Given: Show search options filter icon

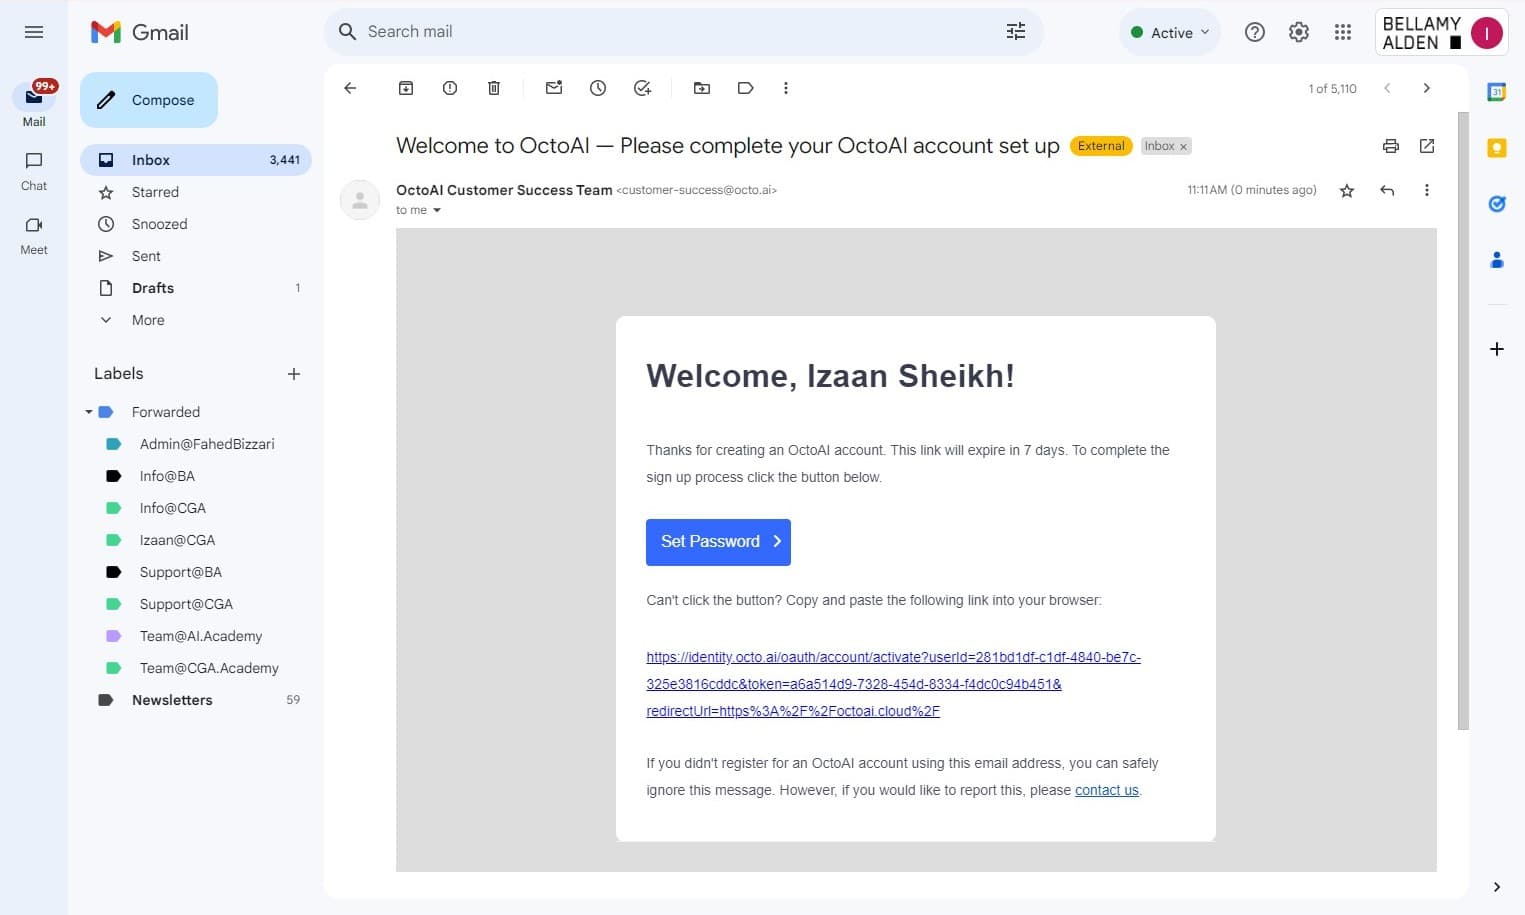Looking at the screenshot, I should pos(1016,32).
